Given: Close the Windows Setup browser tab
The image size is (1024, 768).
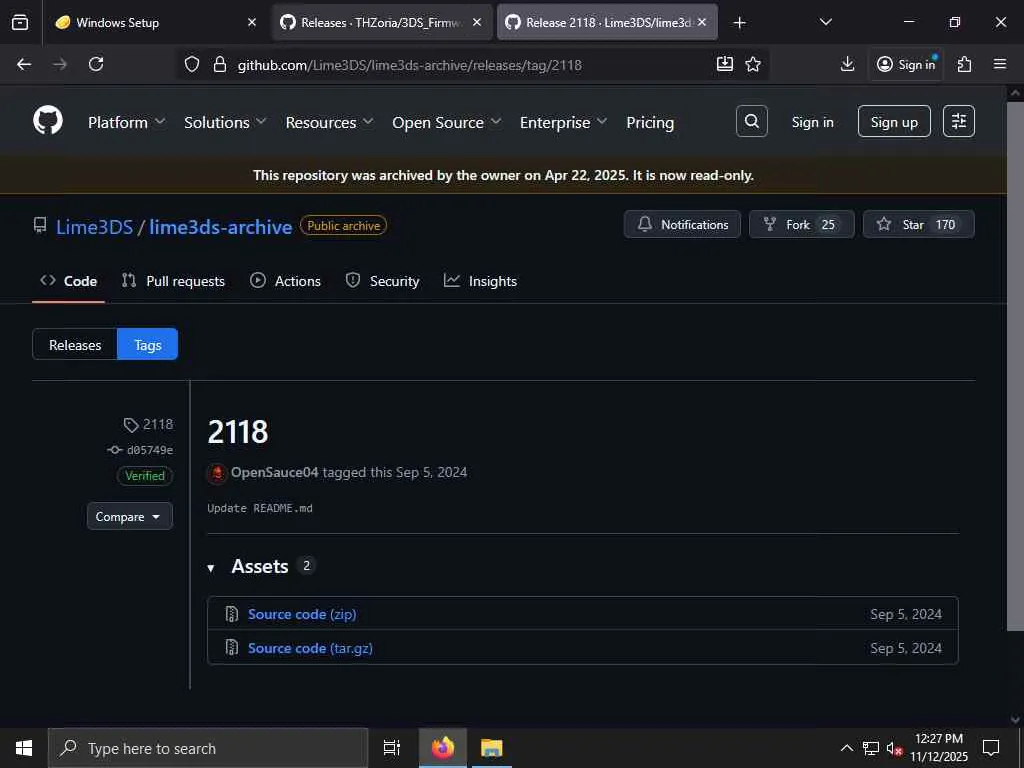Looking at the screenshot, I should [252, 22].
